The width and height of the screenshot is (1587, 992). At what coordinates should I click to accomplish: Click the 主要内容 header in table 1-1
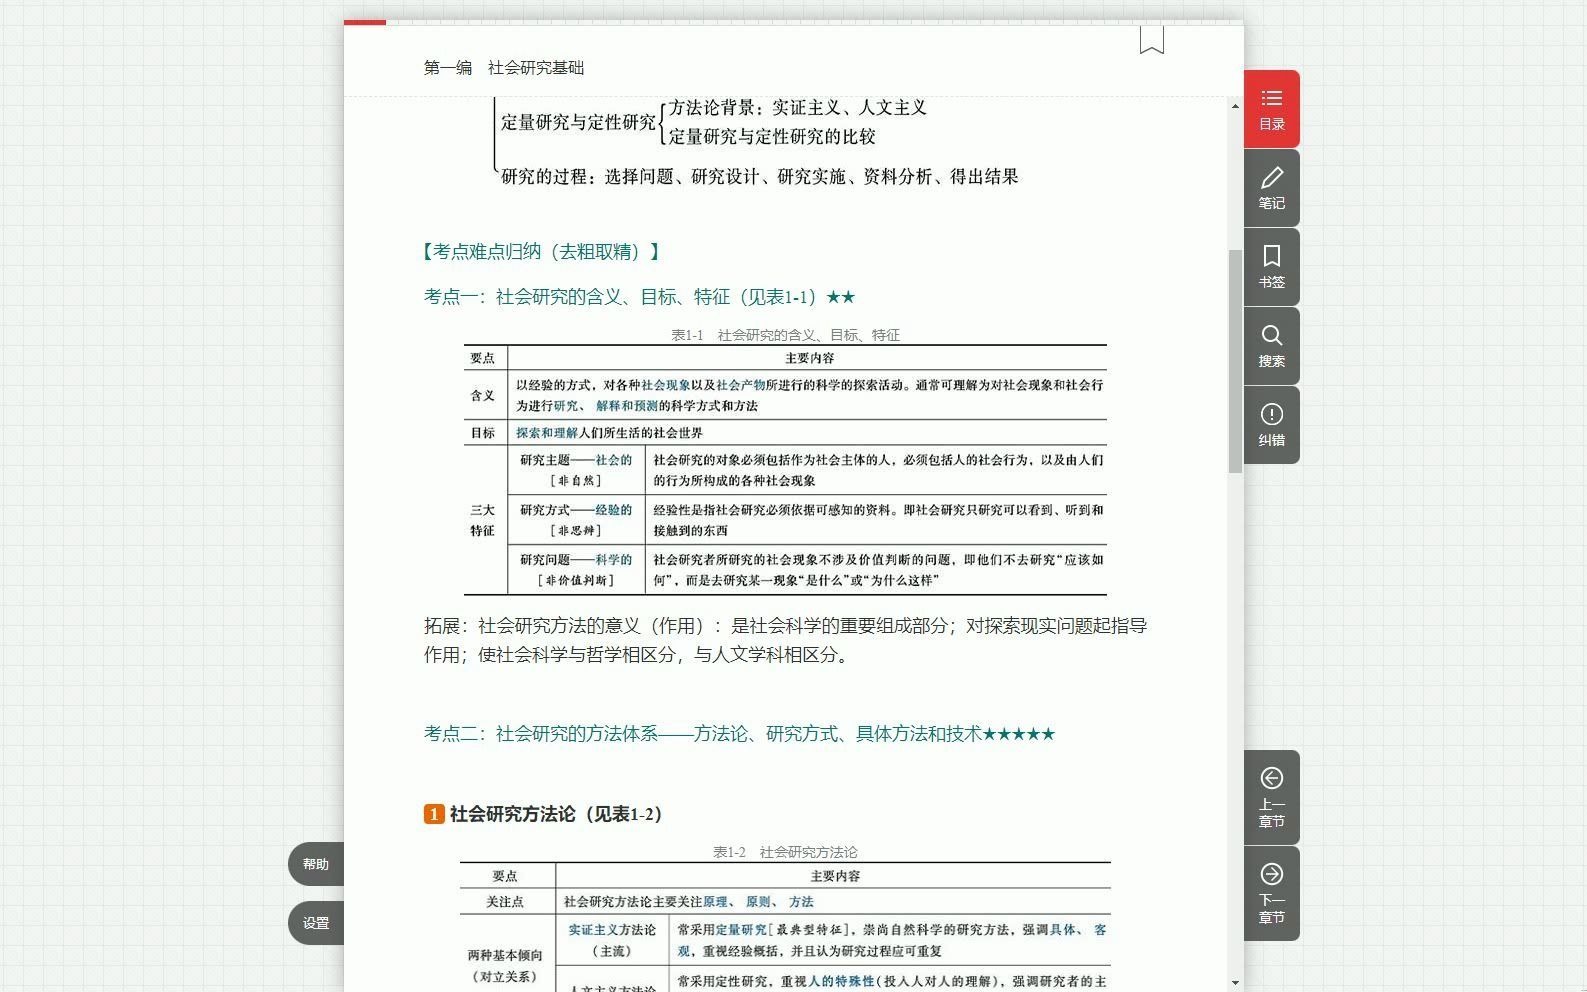(809, 358)
